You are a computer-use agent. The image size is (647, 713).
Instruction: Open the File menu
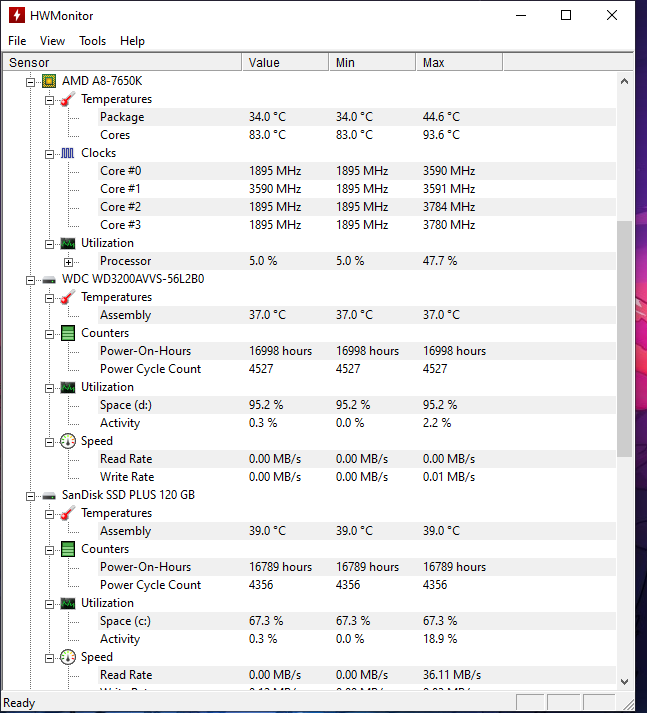[17, 41]
